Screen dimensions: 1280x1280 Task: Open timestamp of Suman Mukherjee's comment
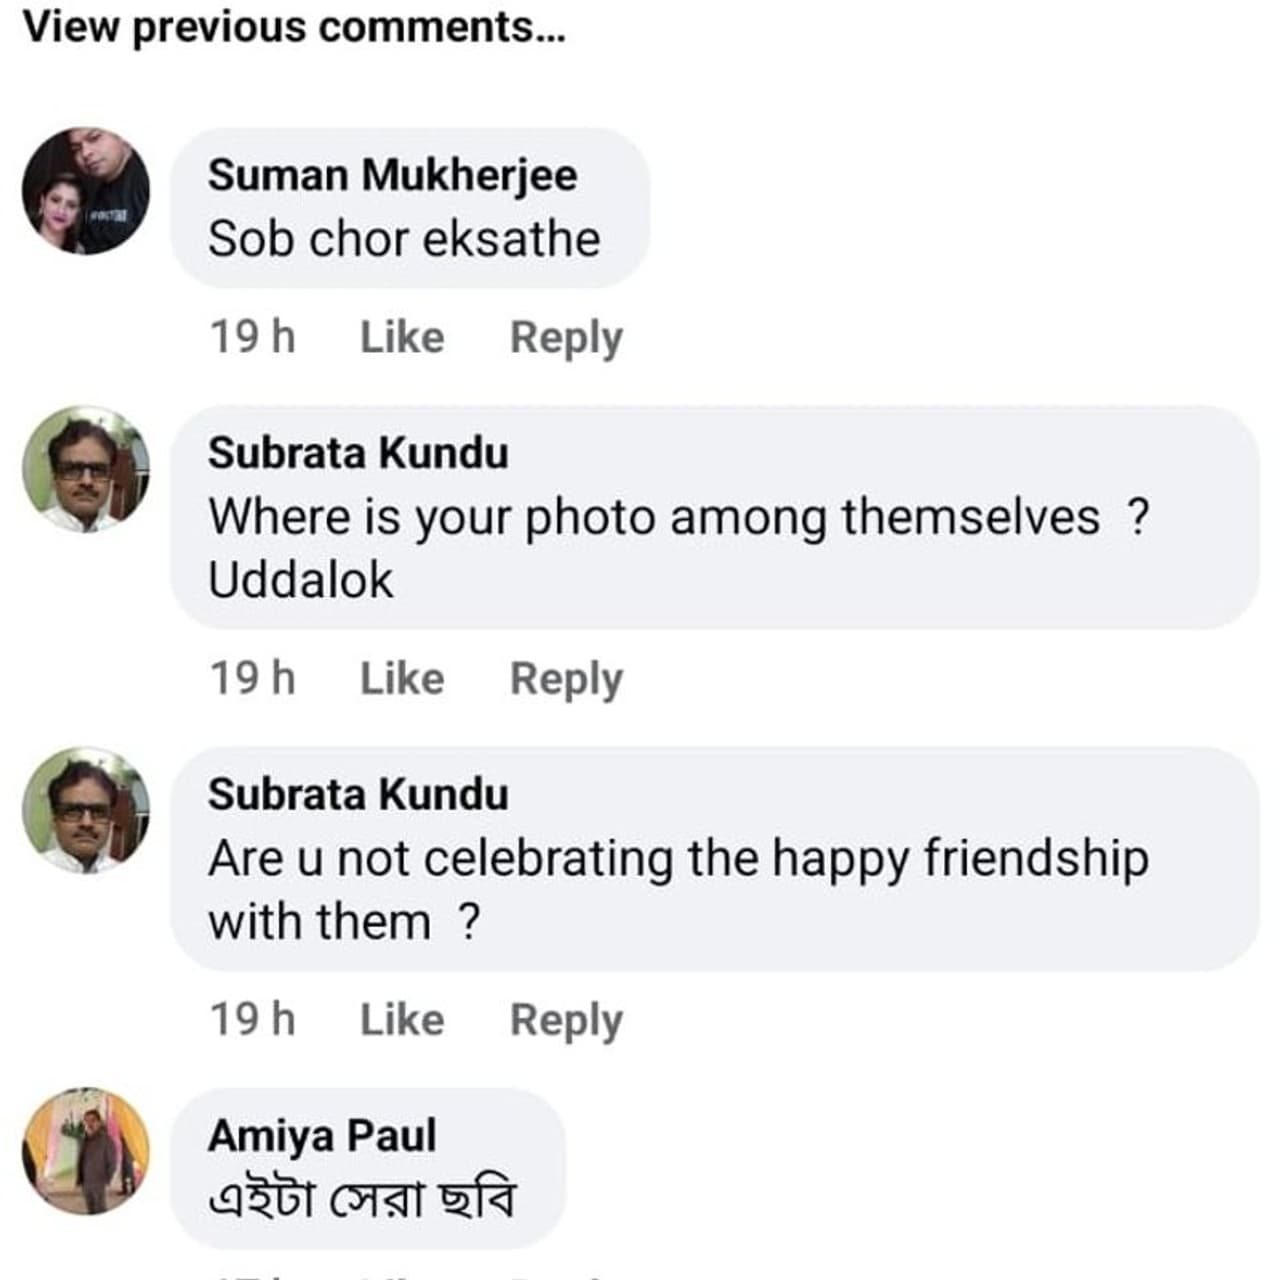(252, 338)
